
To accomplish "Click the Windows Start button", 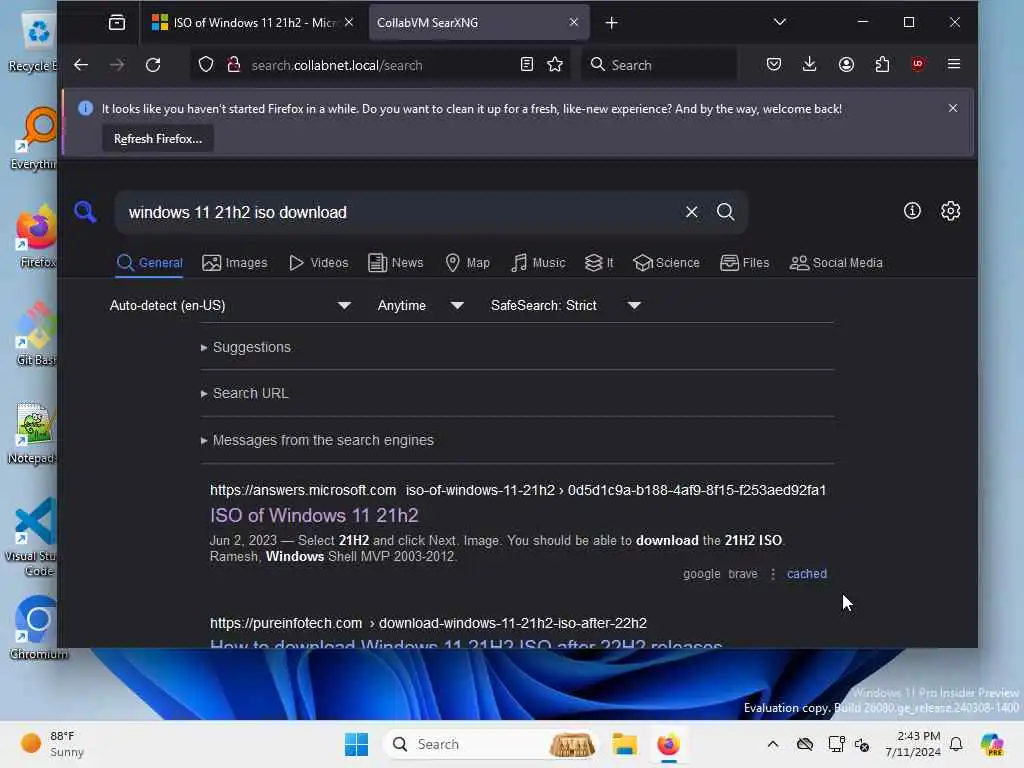I will point(357,744).
